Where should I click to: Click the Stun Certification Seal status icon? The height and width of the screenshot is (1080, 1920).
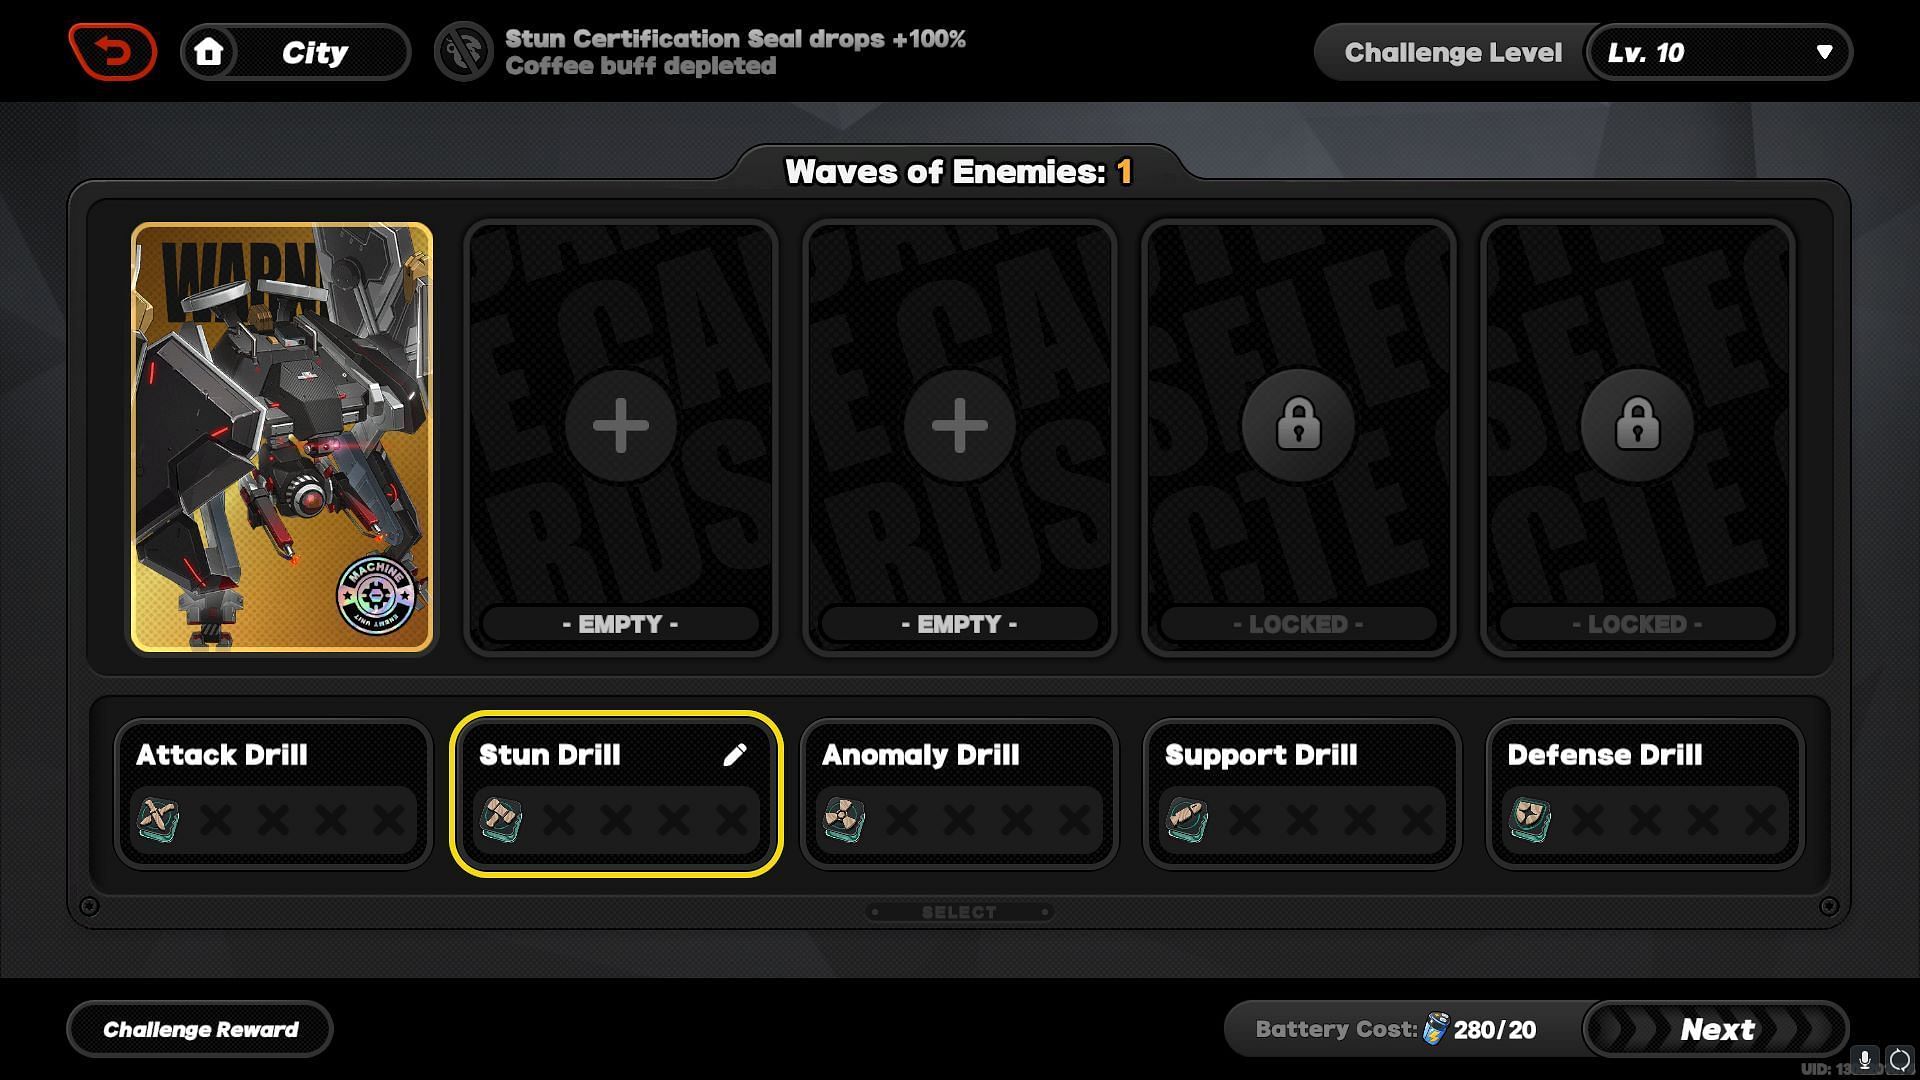pos(465,53)
